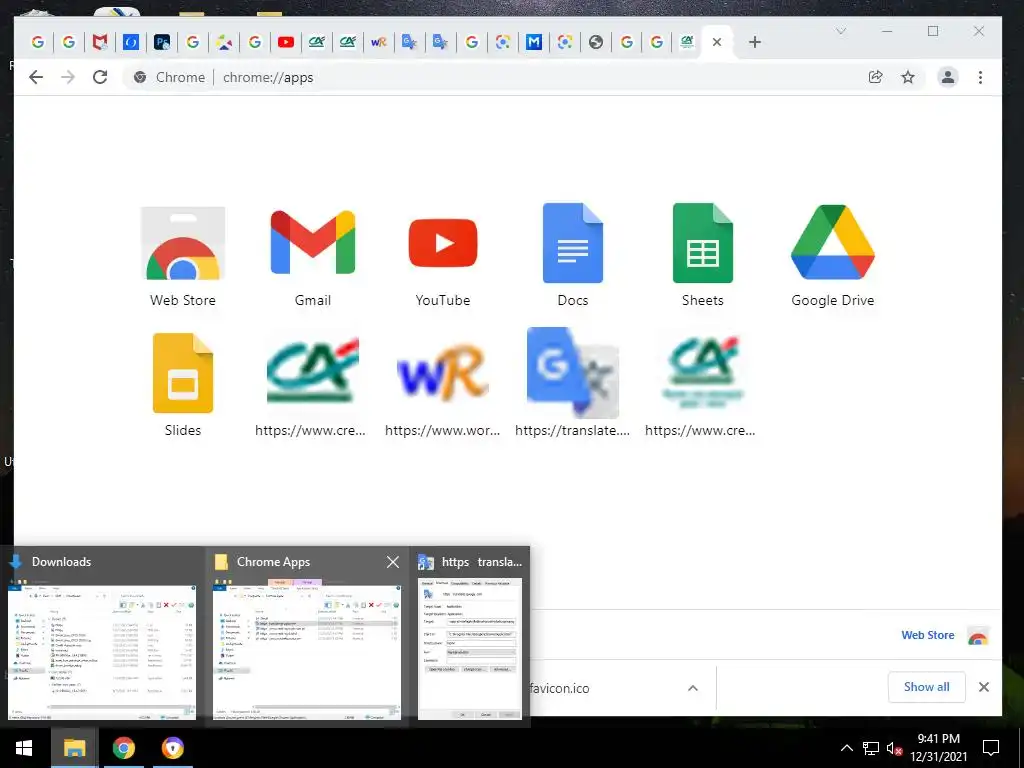Click the Chrome icon in the taskbar
Screen dimensions: 1024x768
pyautogui.click(x=123, y=748)
